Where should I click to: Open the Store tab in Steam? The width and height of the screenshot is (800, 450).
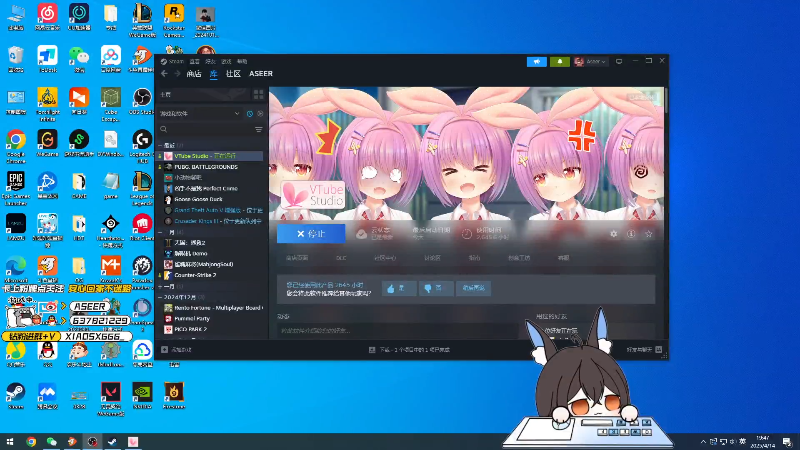coord(194,74)
